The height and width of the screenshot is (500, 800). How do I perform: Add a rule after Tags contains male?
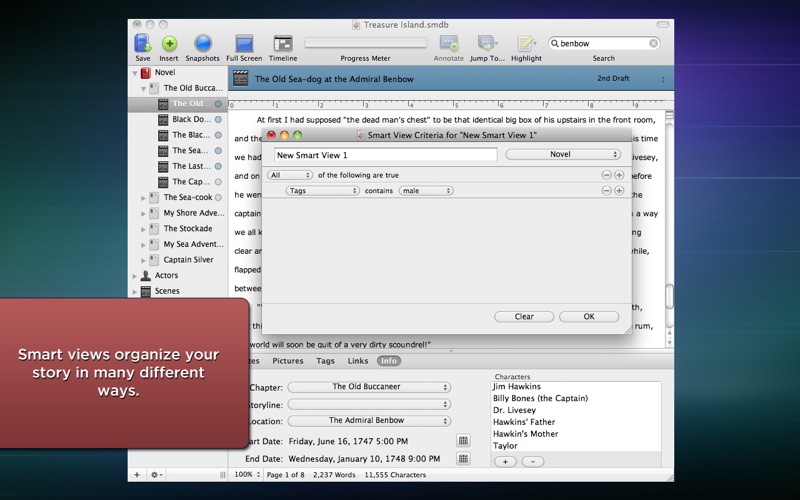click(619, 190)
